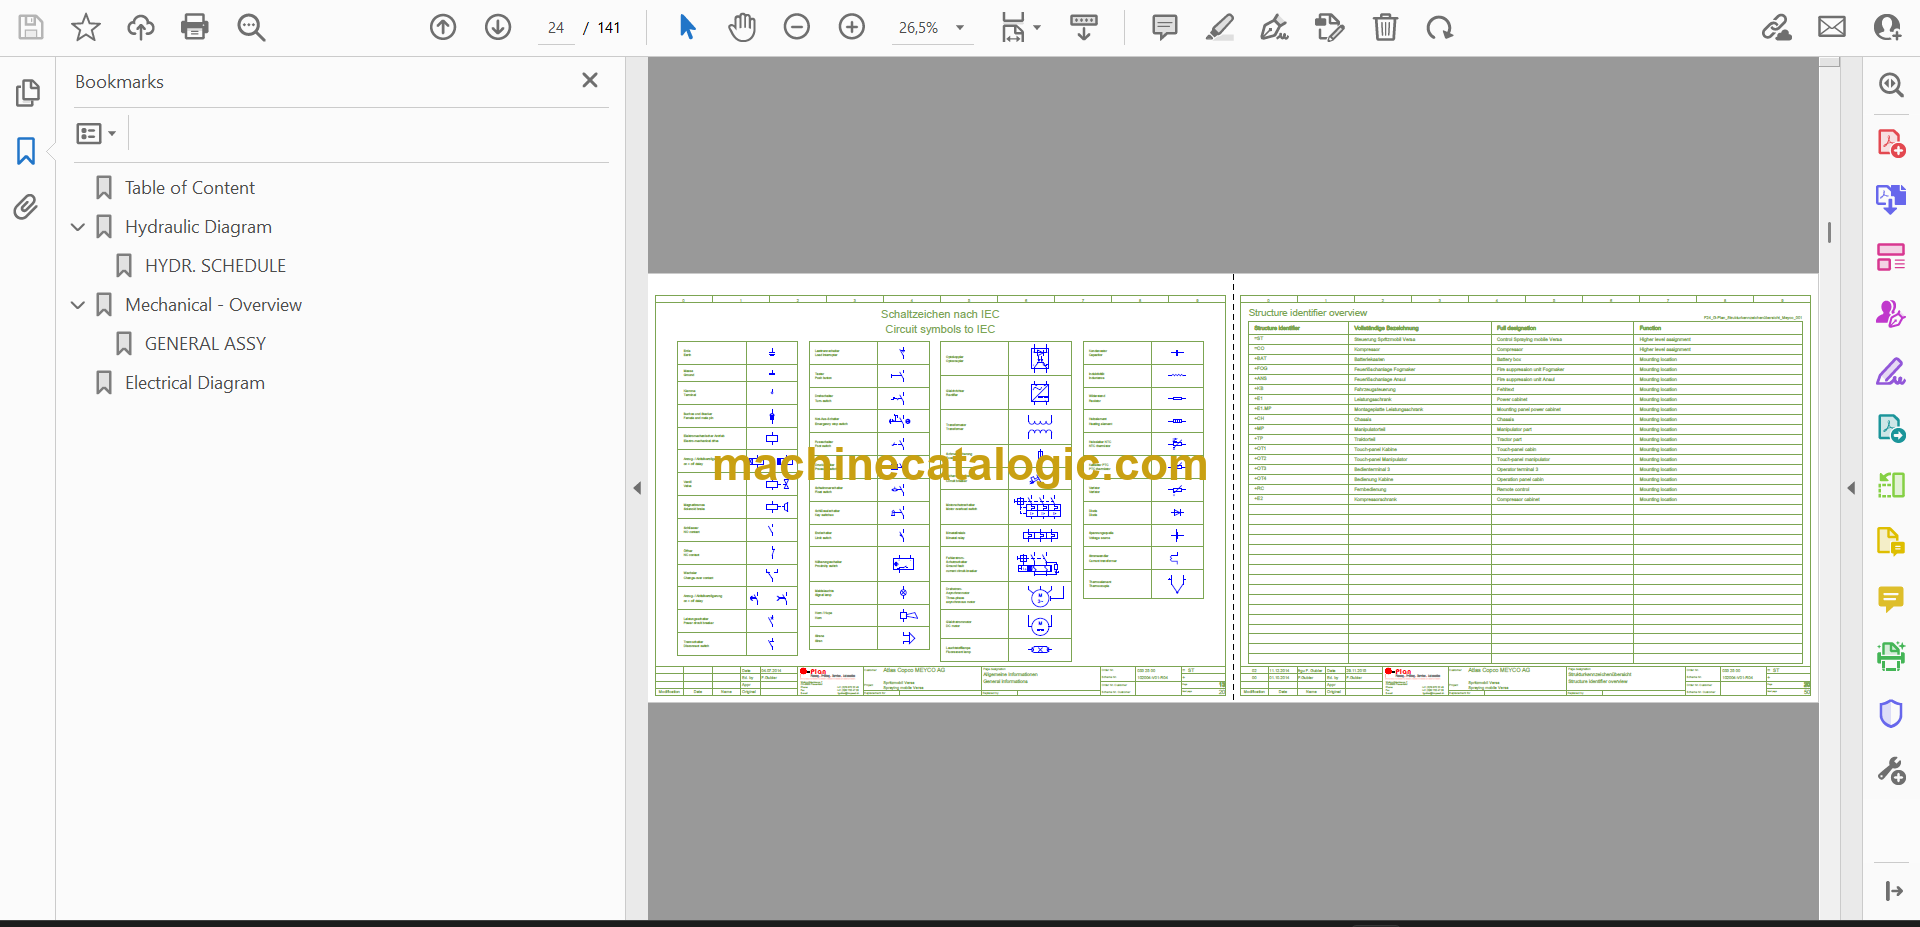Screen dimensions: 1920x927
Task: Open Electrical Diagram bookmark
Action: coord(195,383)
